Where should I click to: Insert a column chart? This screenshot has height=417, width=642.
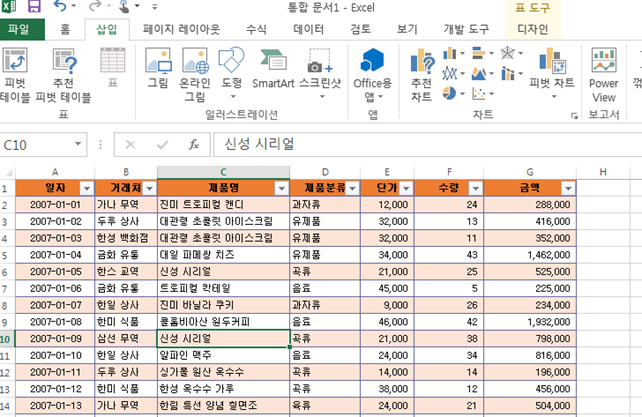coord(454,53)
